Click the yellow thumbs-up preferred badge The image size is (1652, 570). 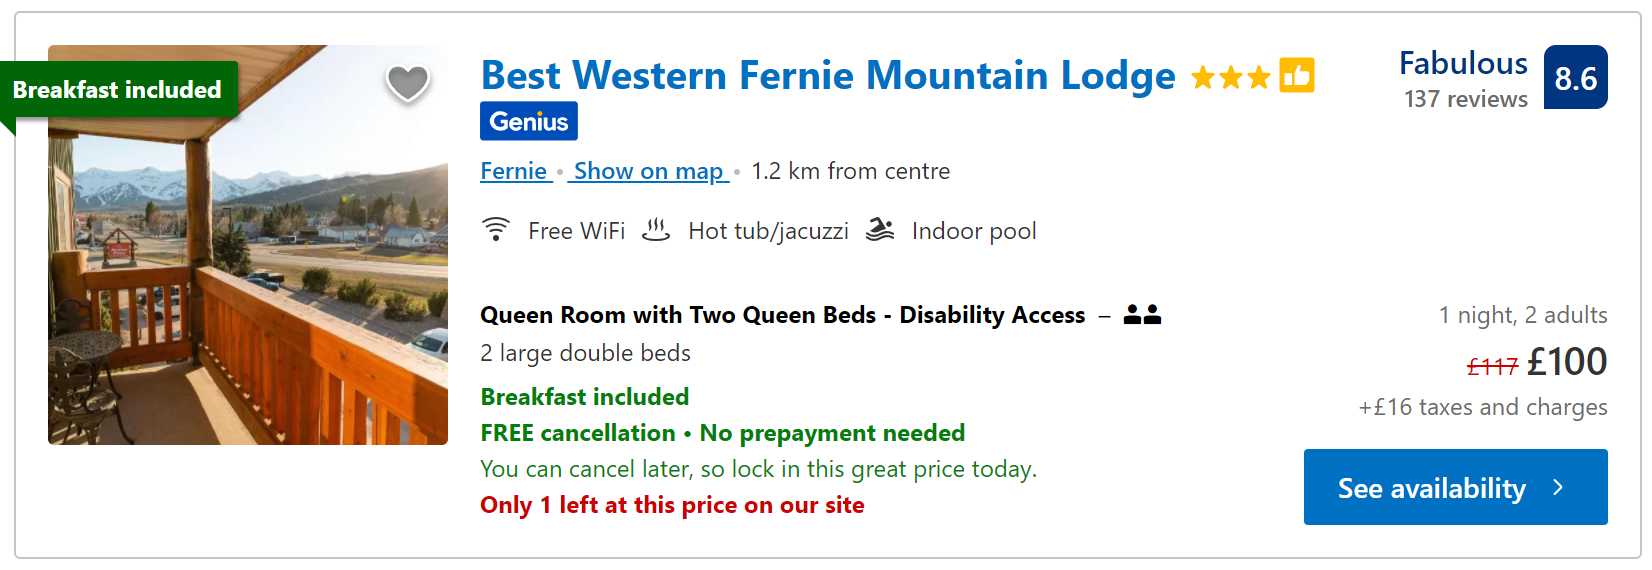point(1297,75)
